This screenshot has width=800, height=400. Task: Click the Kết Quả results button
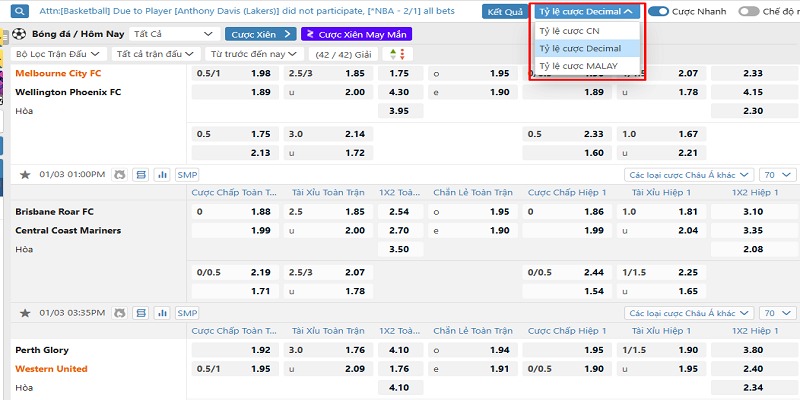tap(505, 12)
